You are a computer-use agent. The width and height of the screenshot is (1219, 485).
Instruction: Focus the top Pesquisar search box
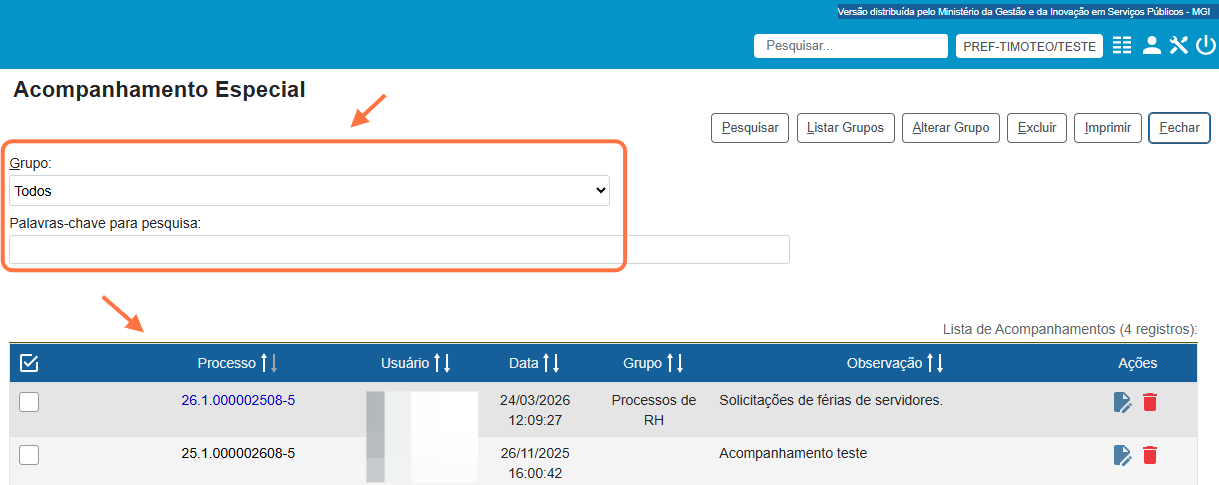[850, 46]
